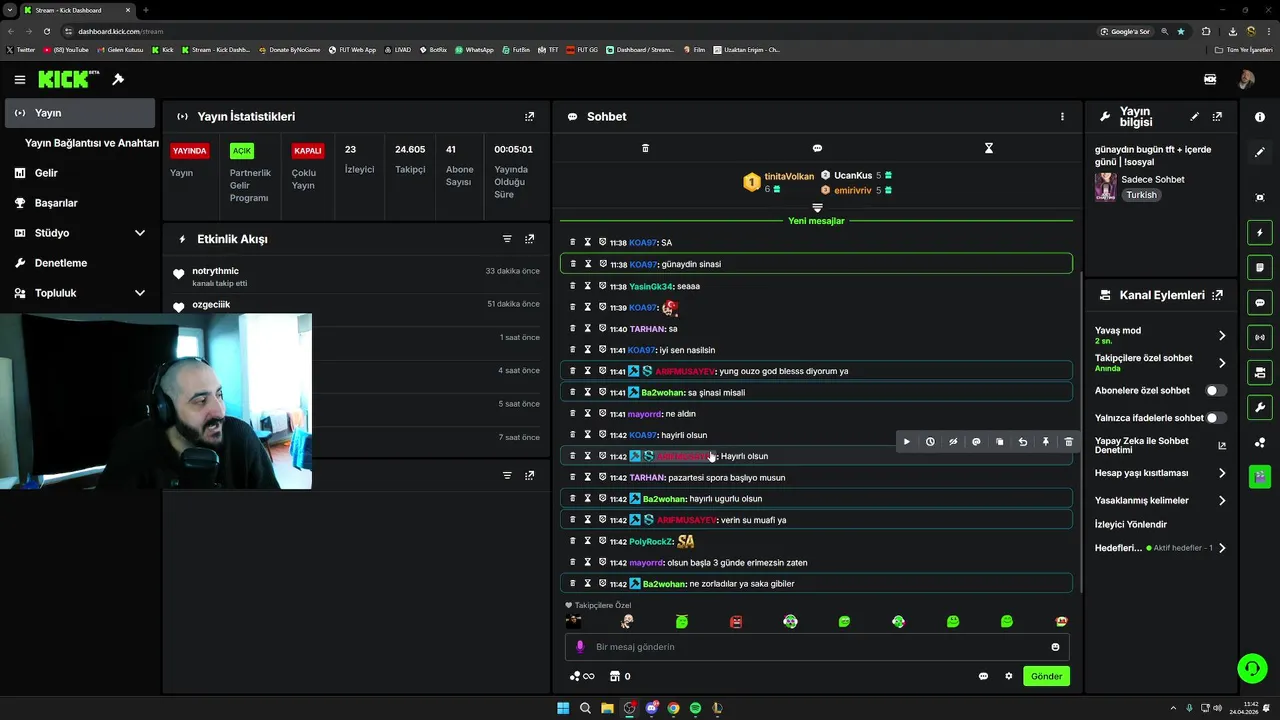This screenshot has height=720, width=1280.
Task: Jump to Yeni mesajlar in chat
Action: click(816, 221)
